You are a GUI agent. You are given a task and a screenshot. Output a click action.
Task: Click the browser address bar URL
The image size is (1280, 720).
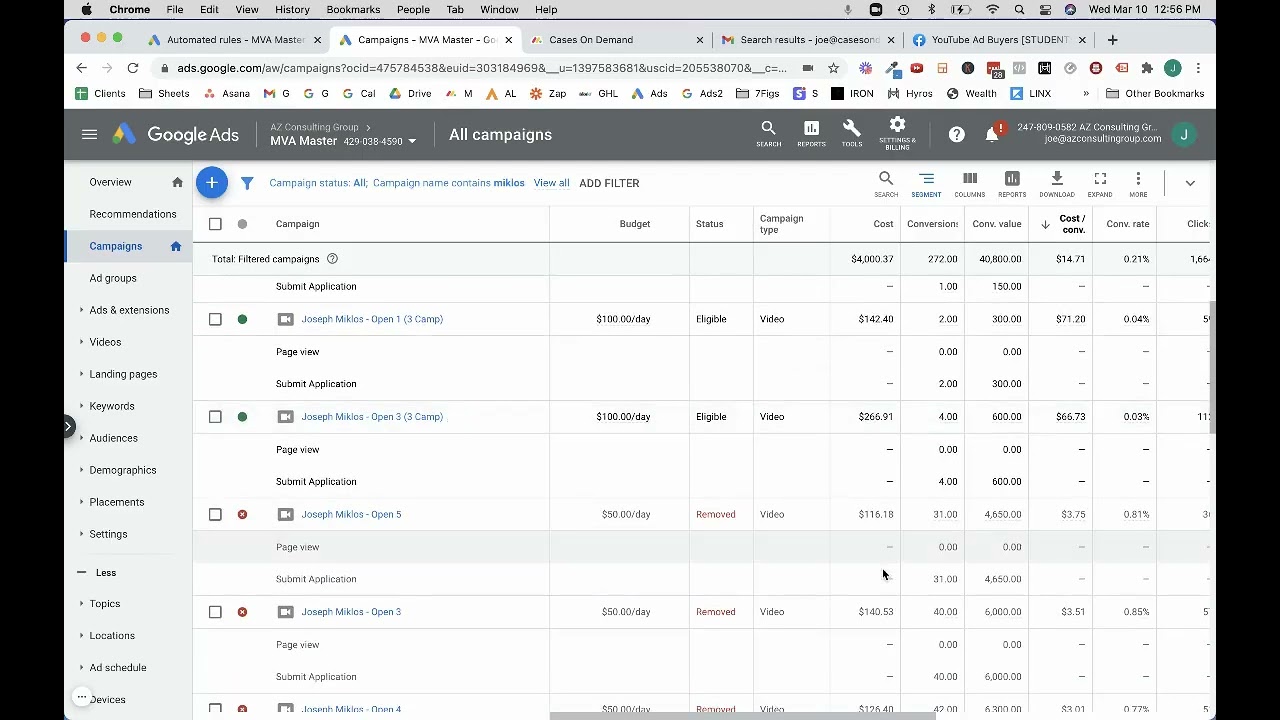point(481,68)
